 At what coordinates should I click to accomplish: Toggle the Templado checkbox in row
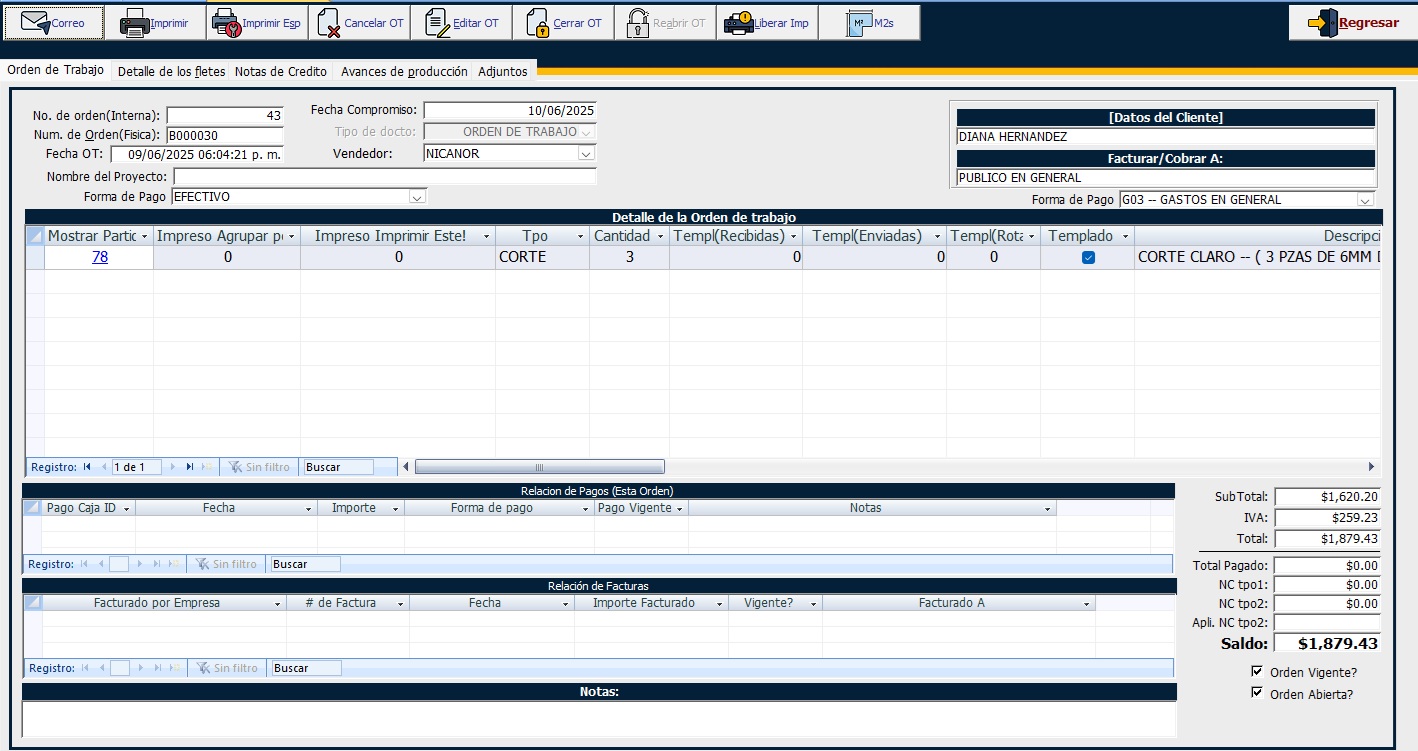(x=1088, y=257)
